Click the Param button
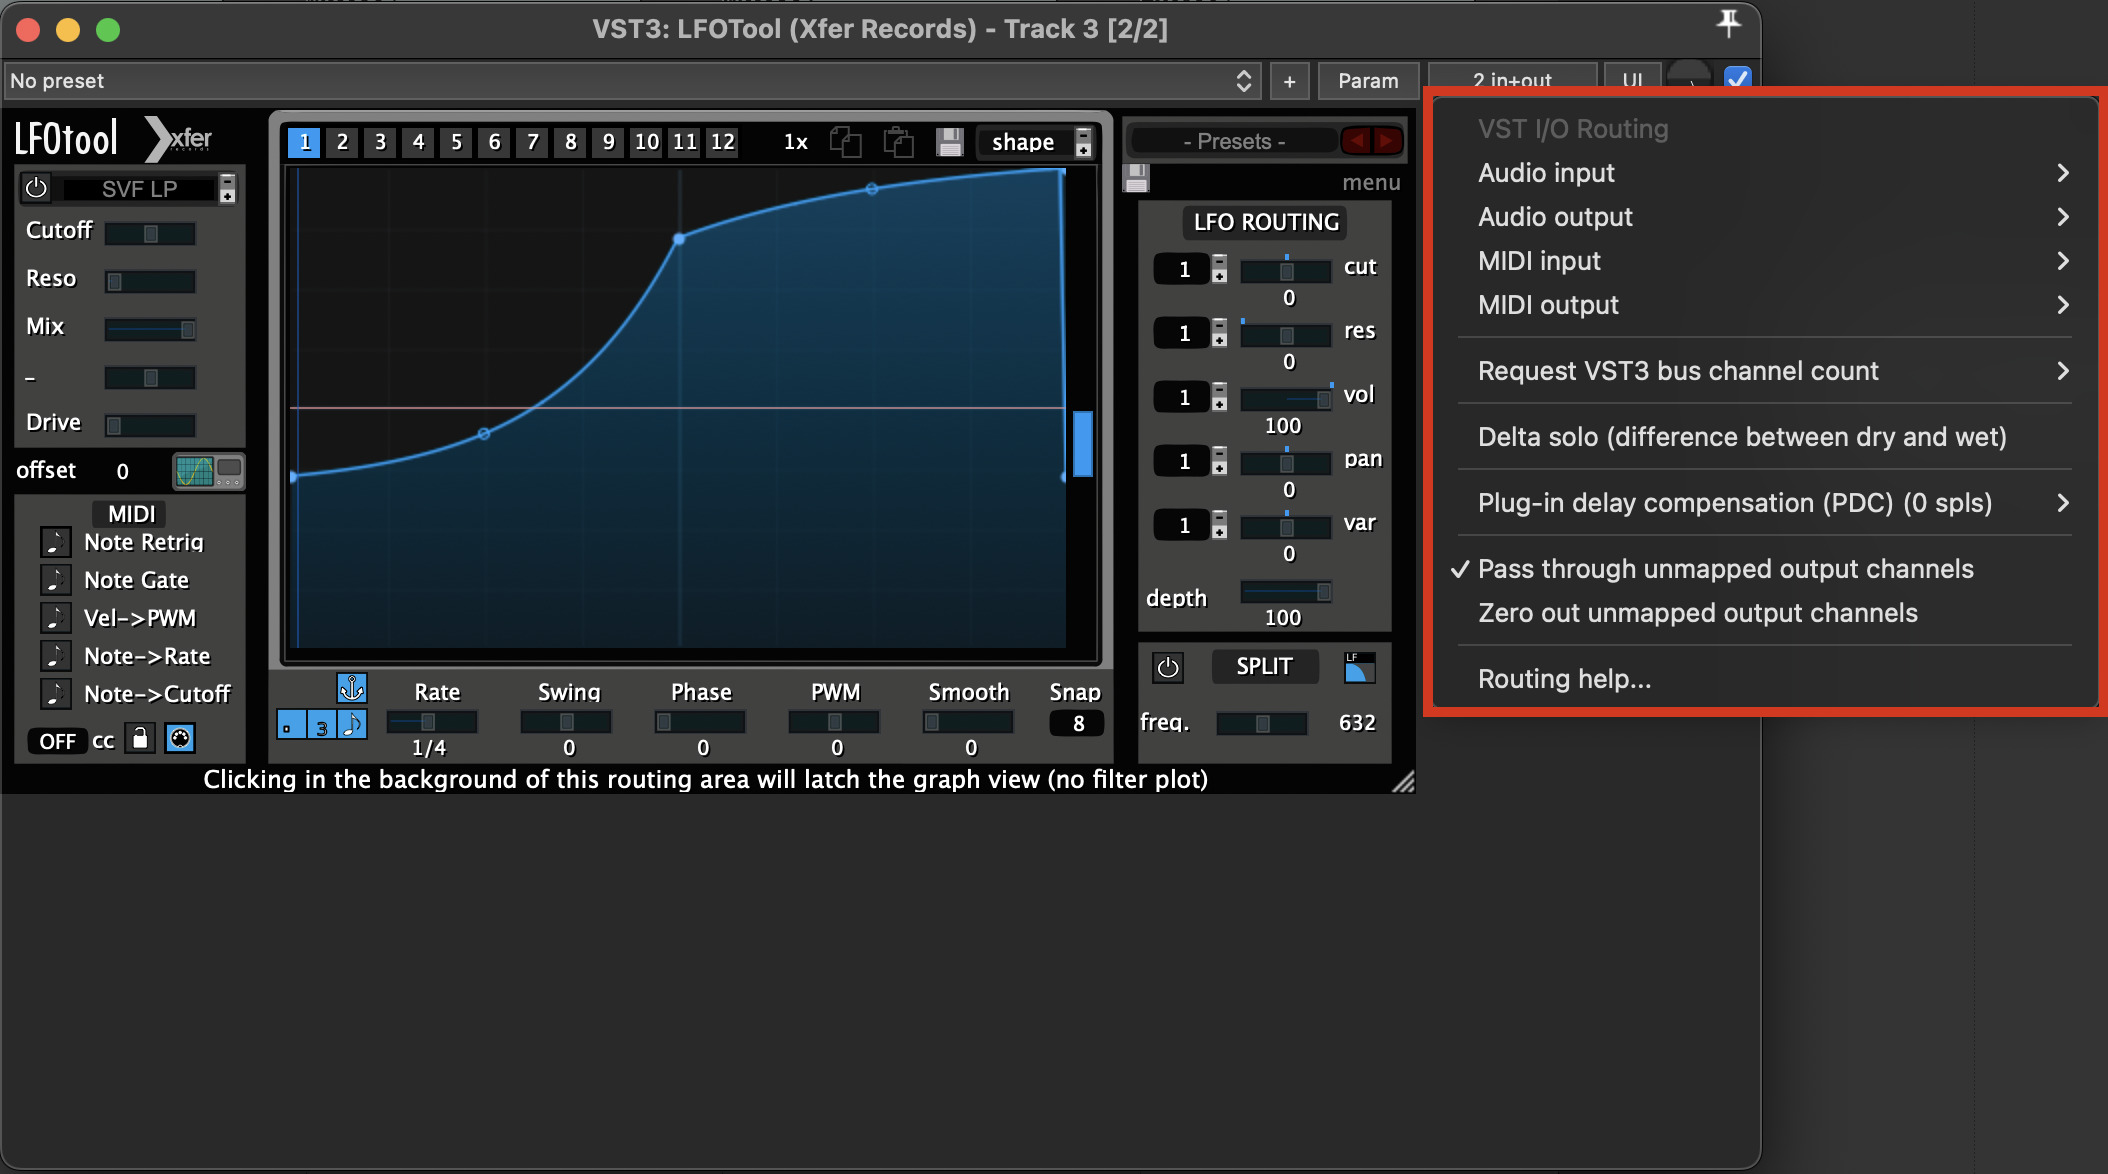Screen dimensions: 2108x1174 tap(1367, 81)
